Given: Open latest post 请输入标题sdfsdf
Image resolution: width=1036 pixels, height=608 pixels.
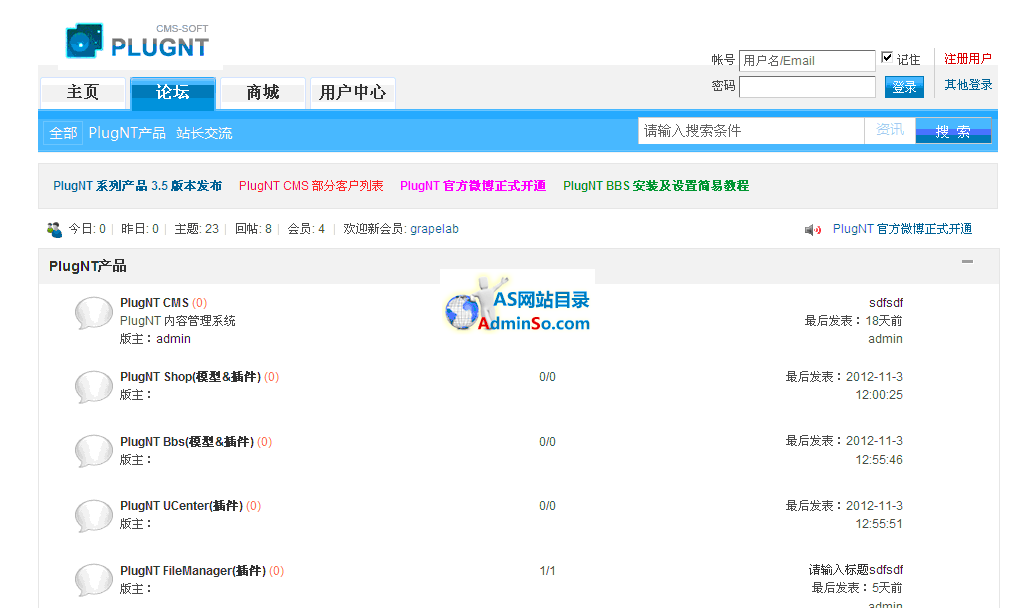Looking at the screenshot, I should point(856,570).
